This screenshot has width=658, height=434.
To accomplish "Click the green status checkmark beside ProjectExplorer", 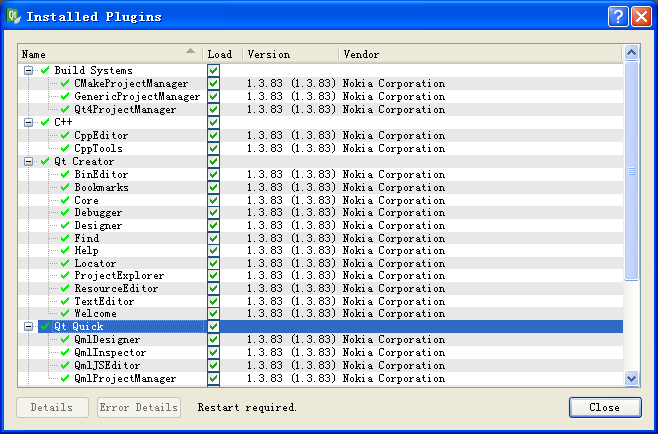I will coord(65,275).
